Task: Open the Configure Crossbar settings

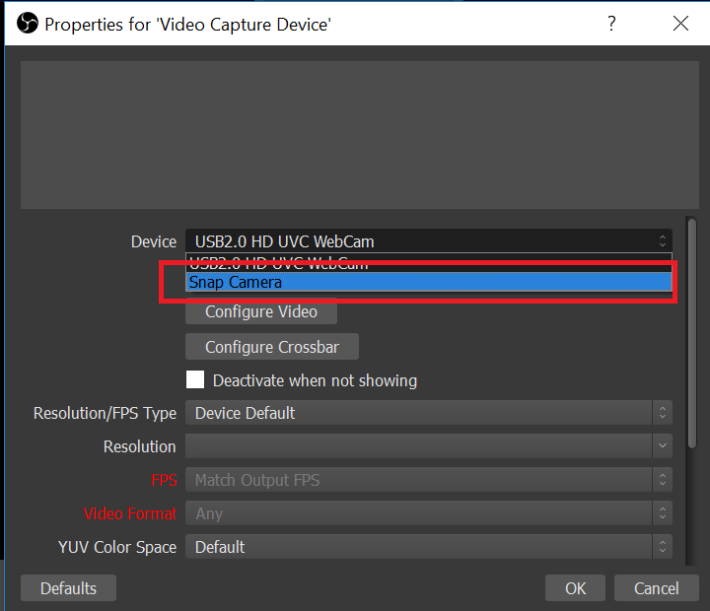Action: pos(272,347)
